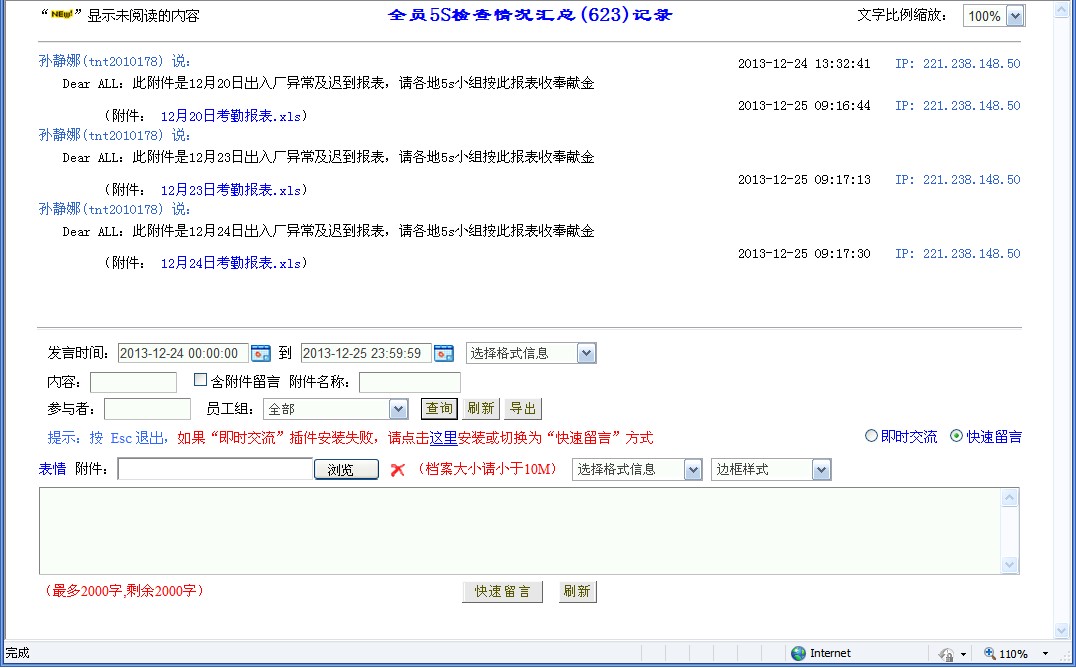Screen dimensions: 1076x668
Task: Select the 即时交流 radio option
Action: 871,436
